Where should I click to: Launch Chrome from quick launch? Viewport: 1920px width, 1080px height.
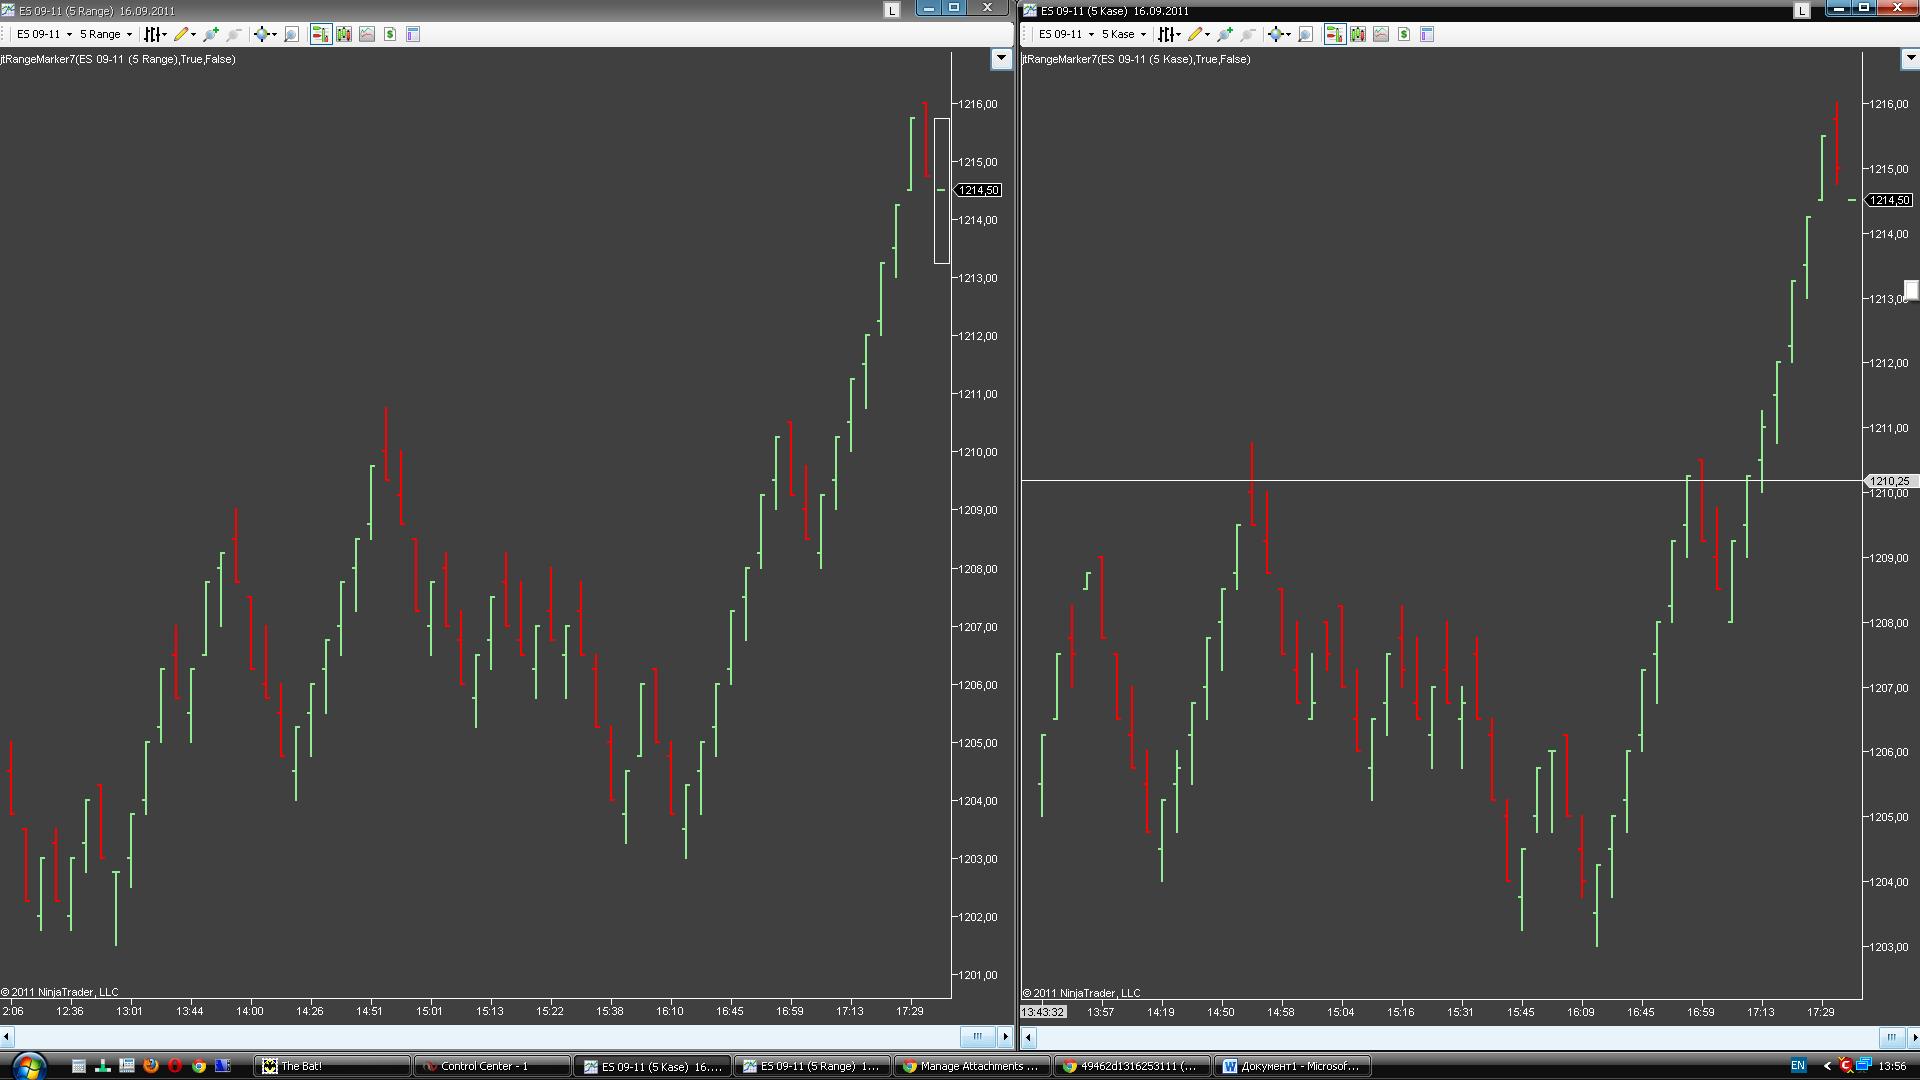pos(199,1066)
